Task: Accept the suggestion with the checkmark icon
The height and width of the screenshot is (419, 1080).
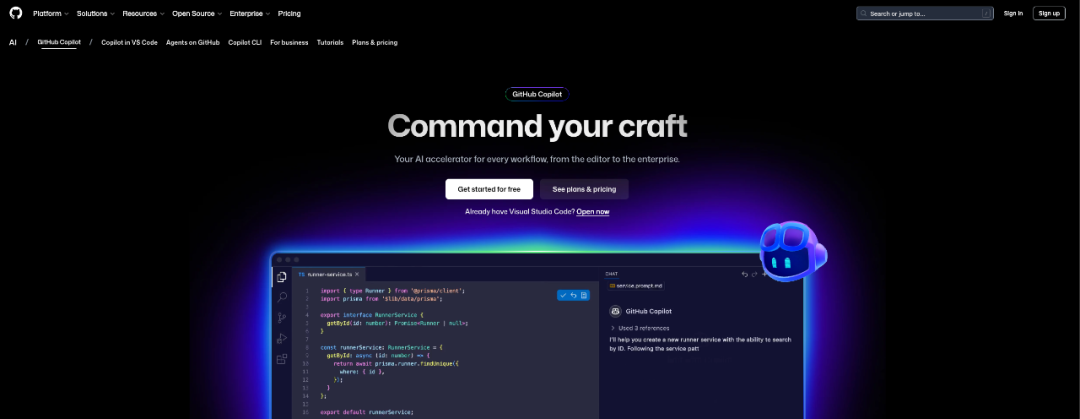Action: (563, 295)
